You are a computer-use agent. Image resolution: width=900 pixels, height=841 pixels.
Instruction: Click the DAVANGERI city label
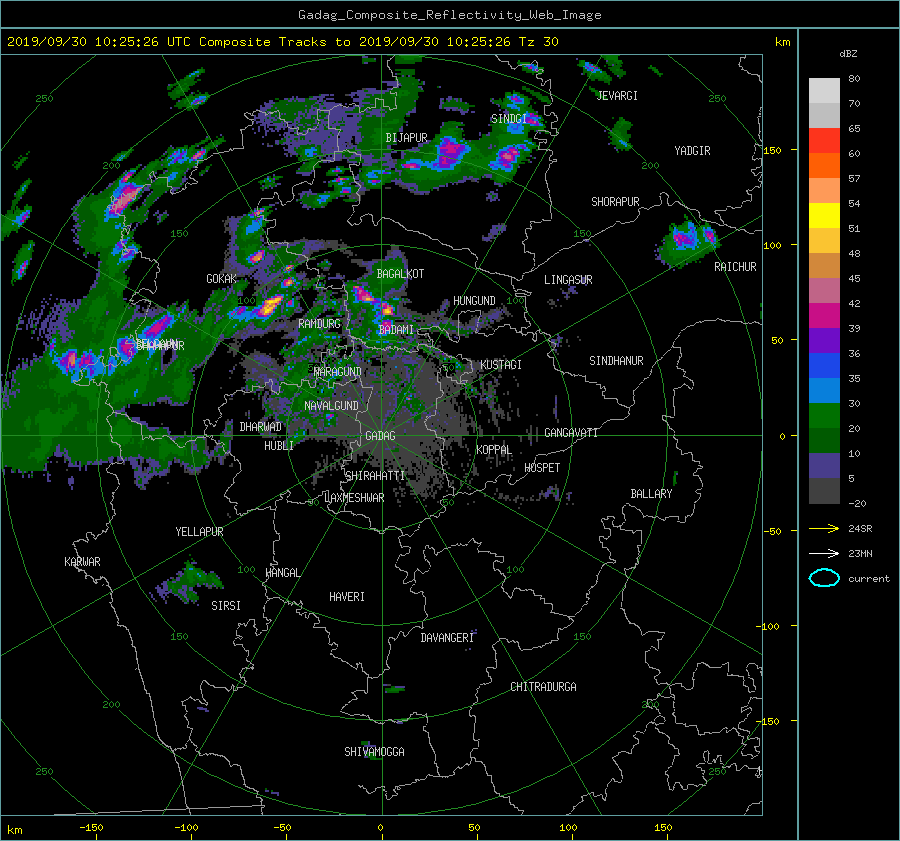447,638
